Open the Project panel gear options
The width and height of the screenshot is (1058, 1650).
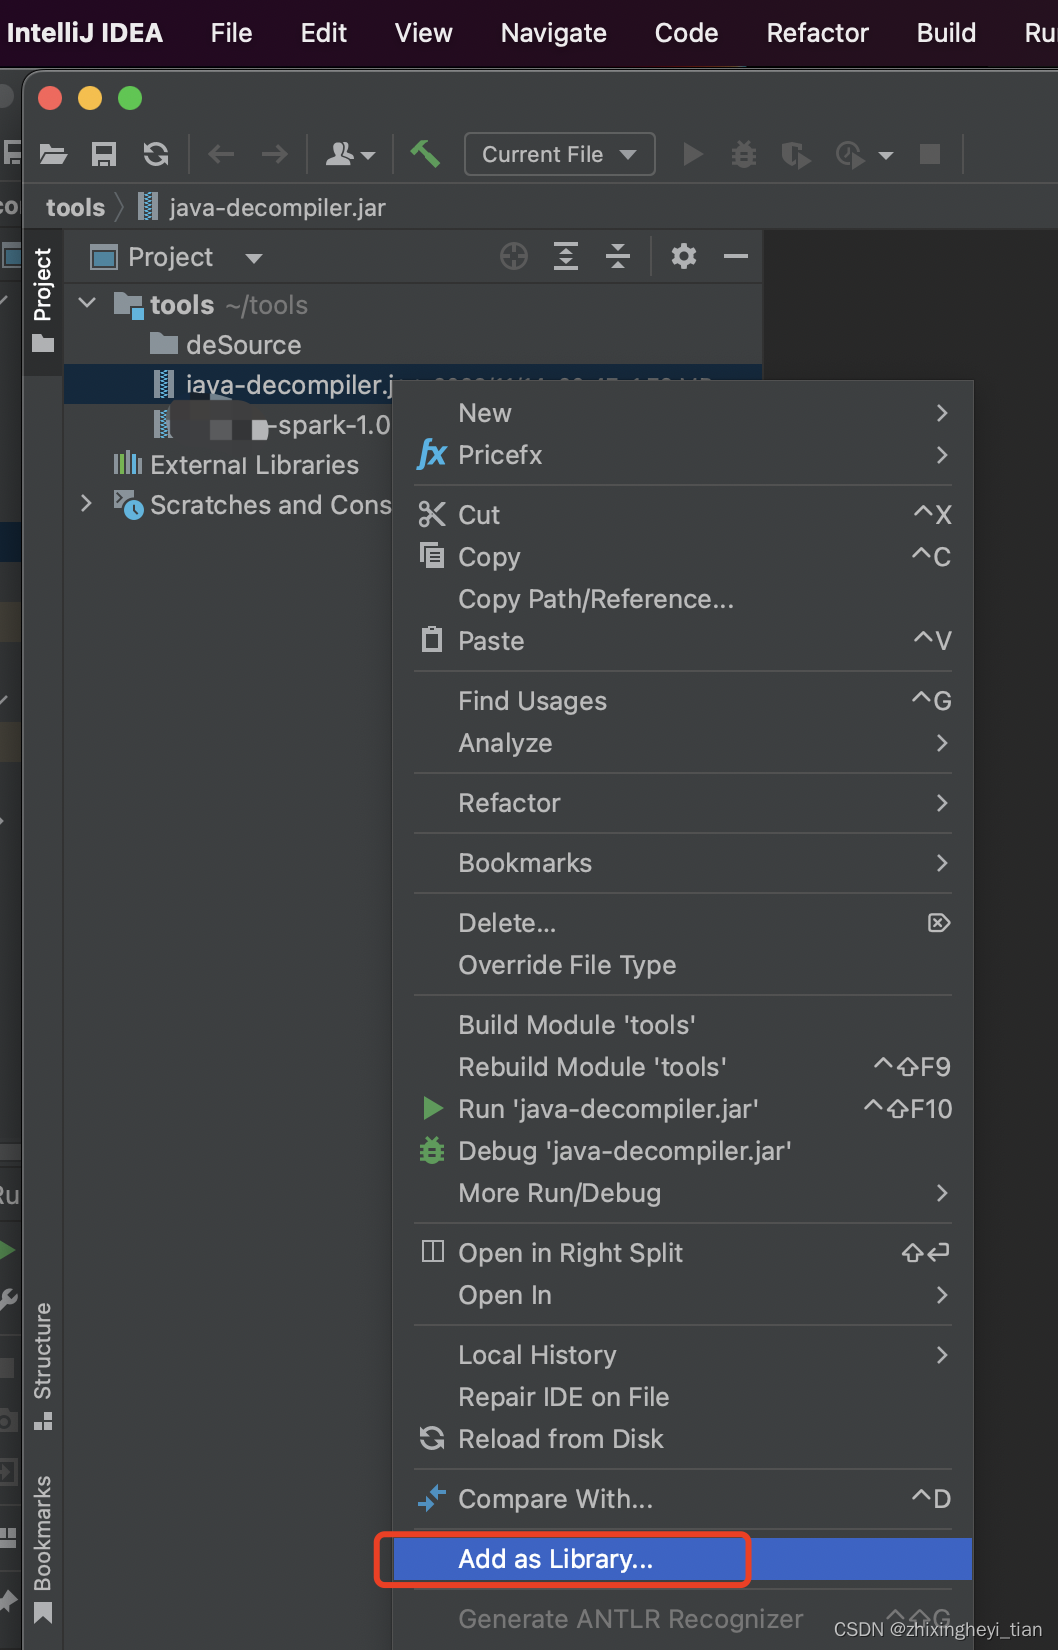pos(684,257)
